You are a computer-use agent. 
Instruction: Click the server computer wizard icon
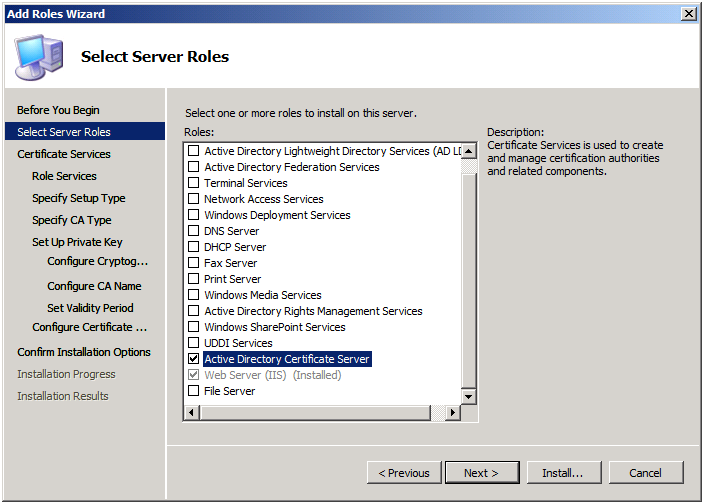tap(39, 57)
